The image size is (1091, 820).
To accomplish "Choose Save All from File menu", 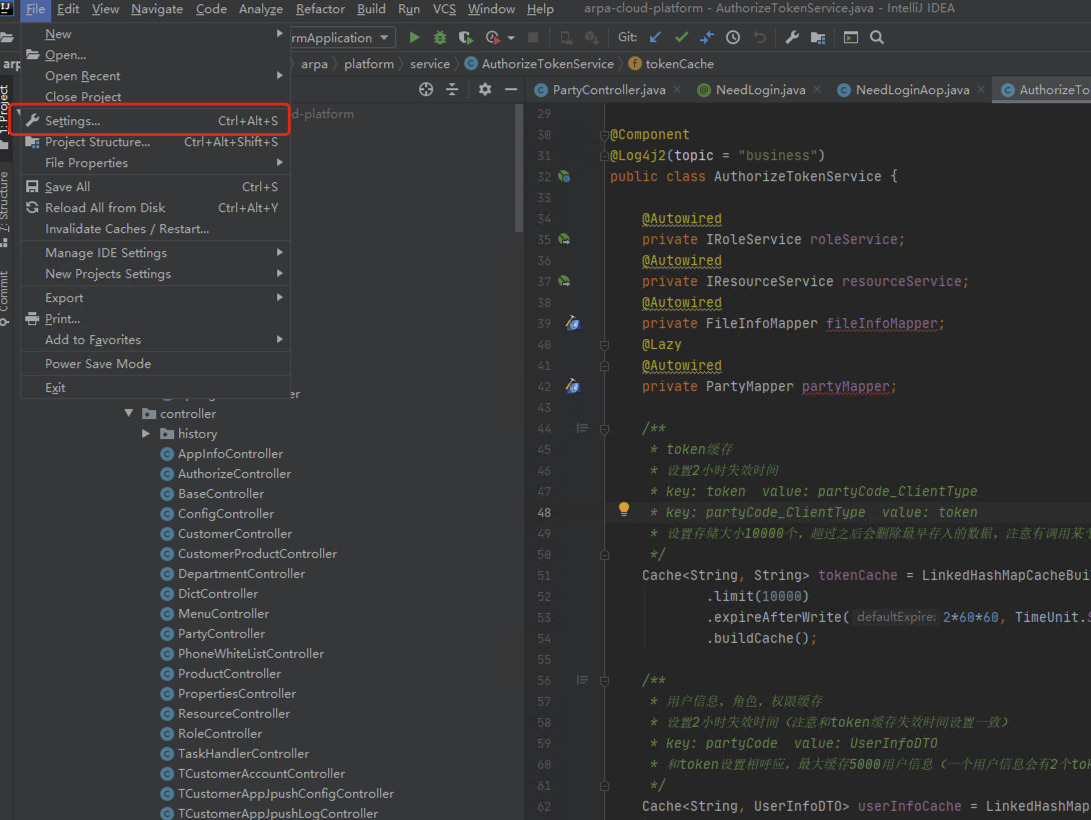I will (155, 186).
